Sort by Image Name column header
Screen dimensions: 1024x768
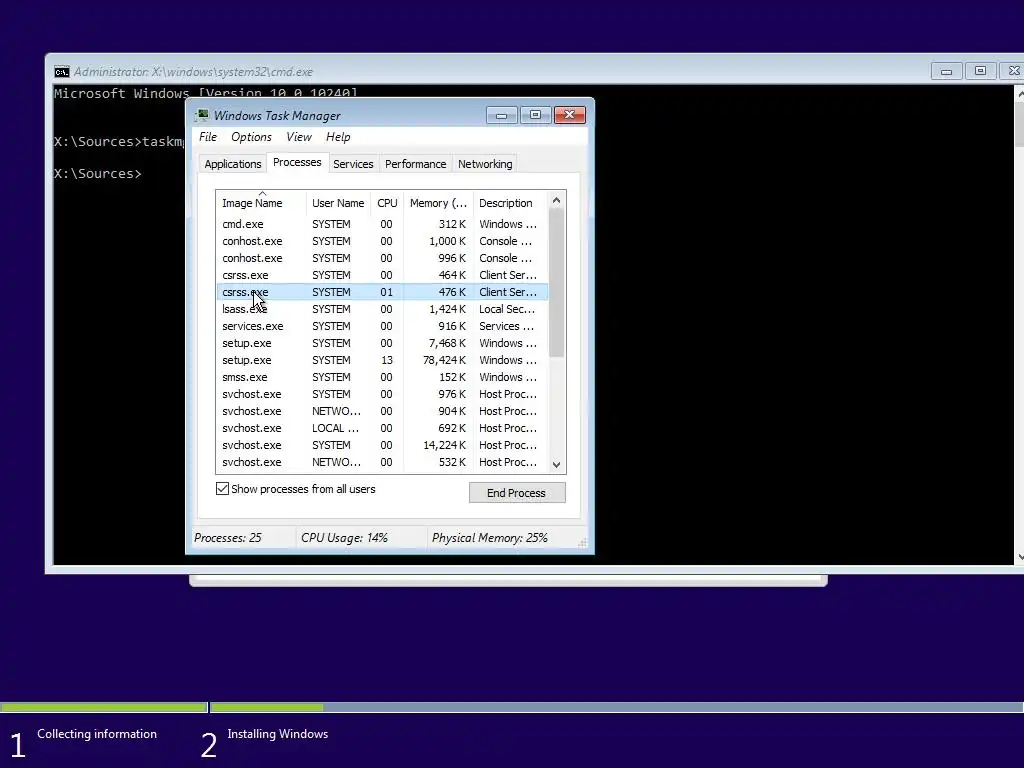(261, 202)
